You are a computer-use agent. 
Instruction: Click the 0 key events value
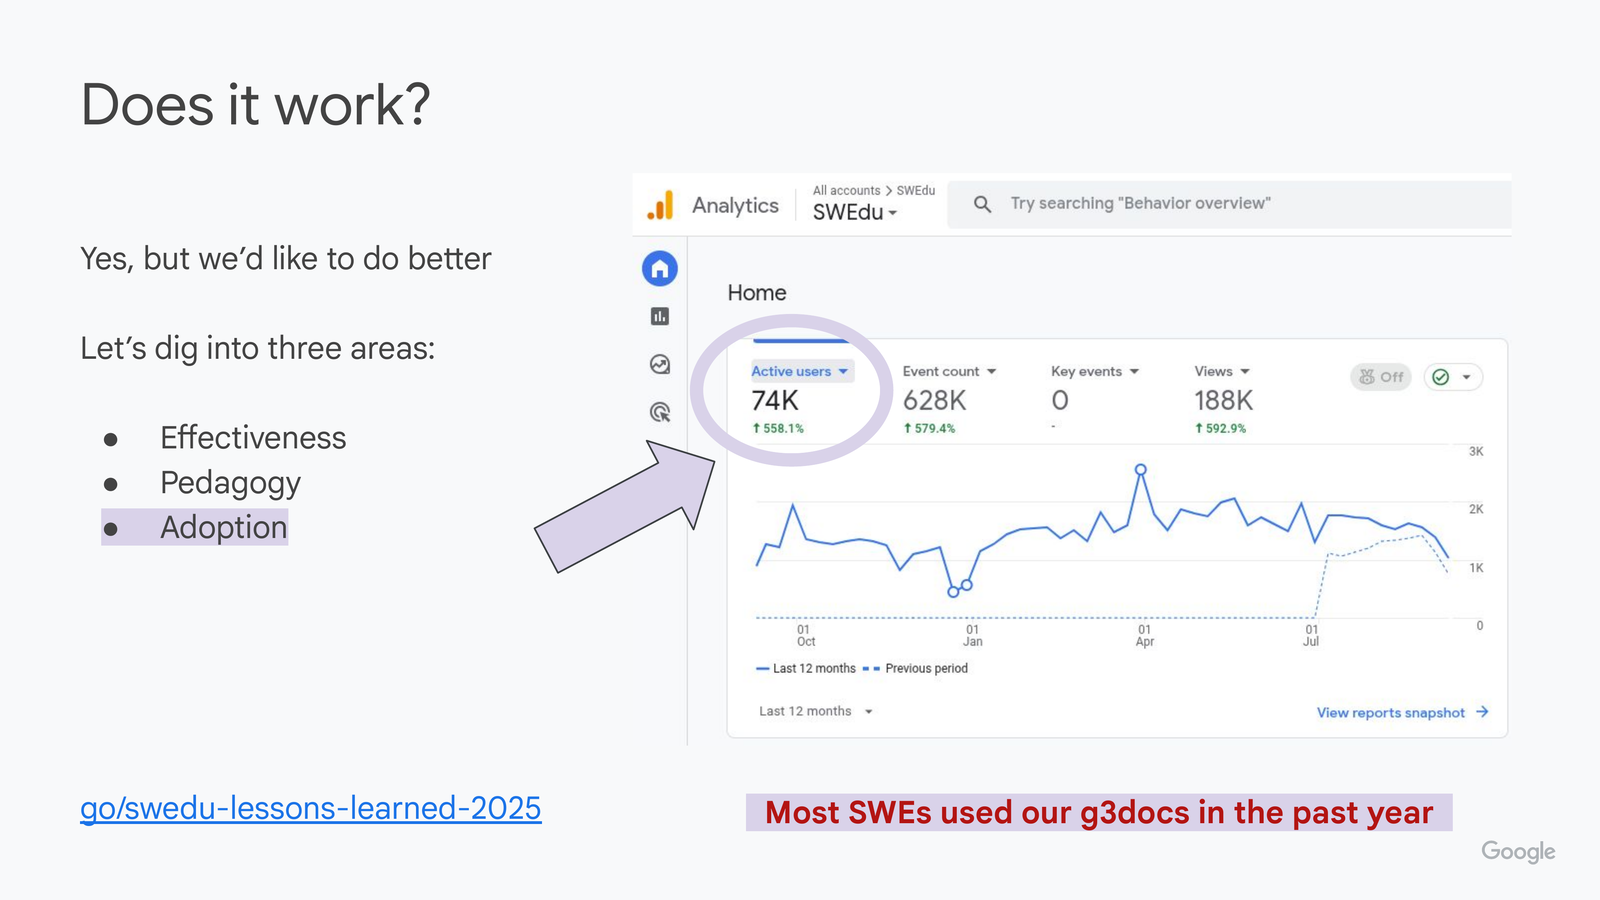pyautogui.click(x=1060, y=401)
